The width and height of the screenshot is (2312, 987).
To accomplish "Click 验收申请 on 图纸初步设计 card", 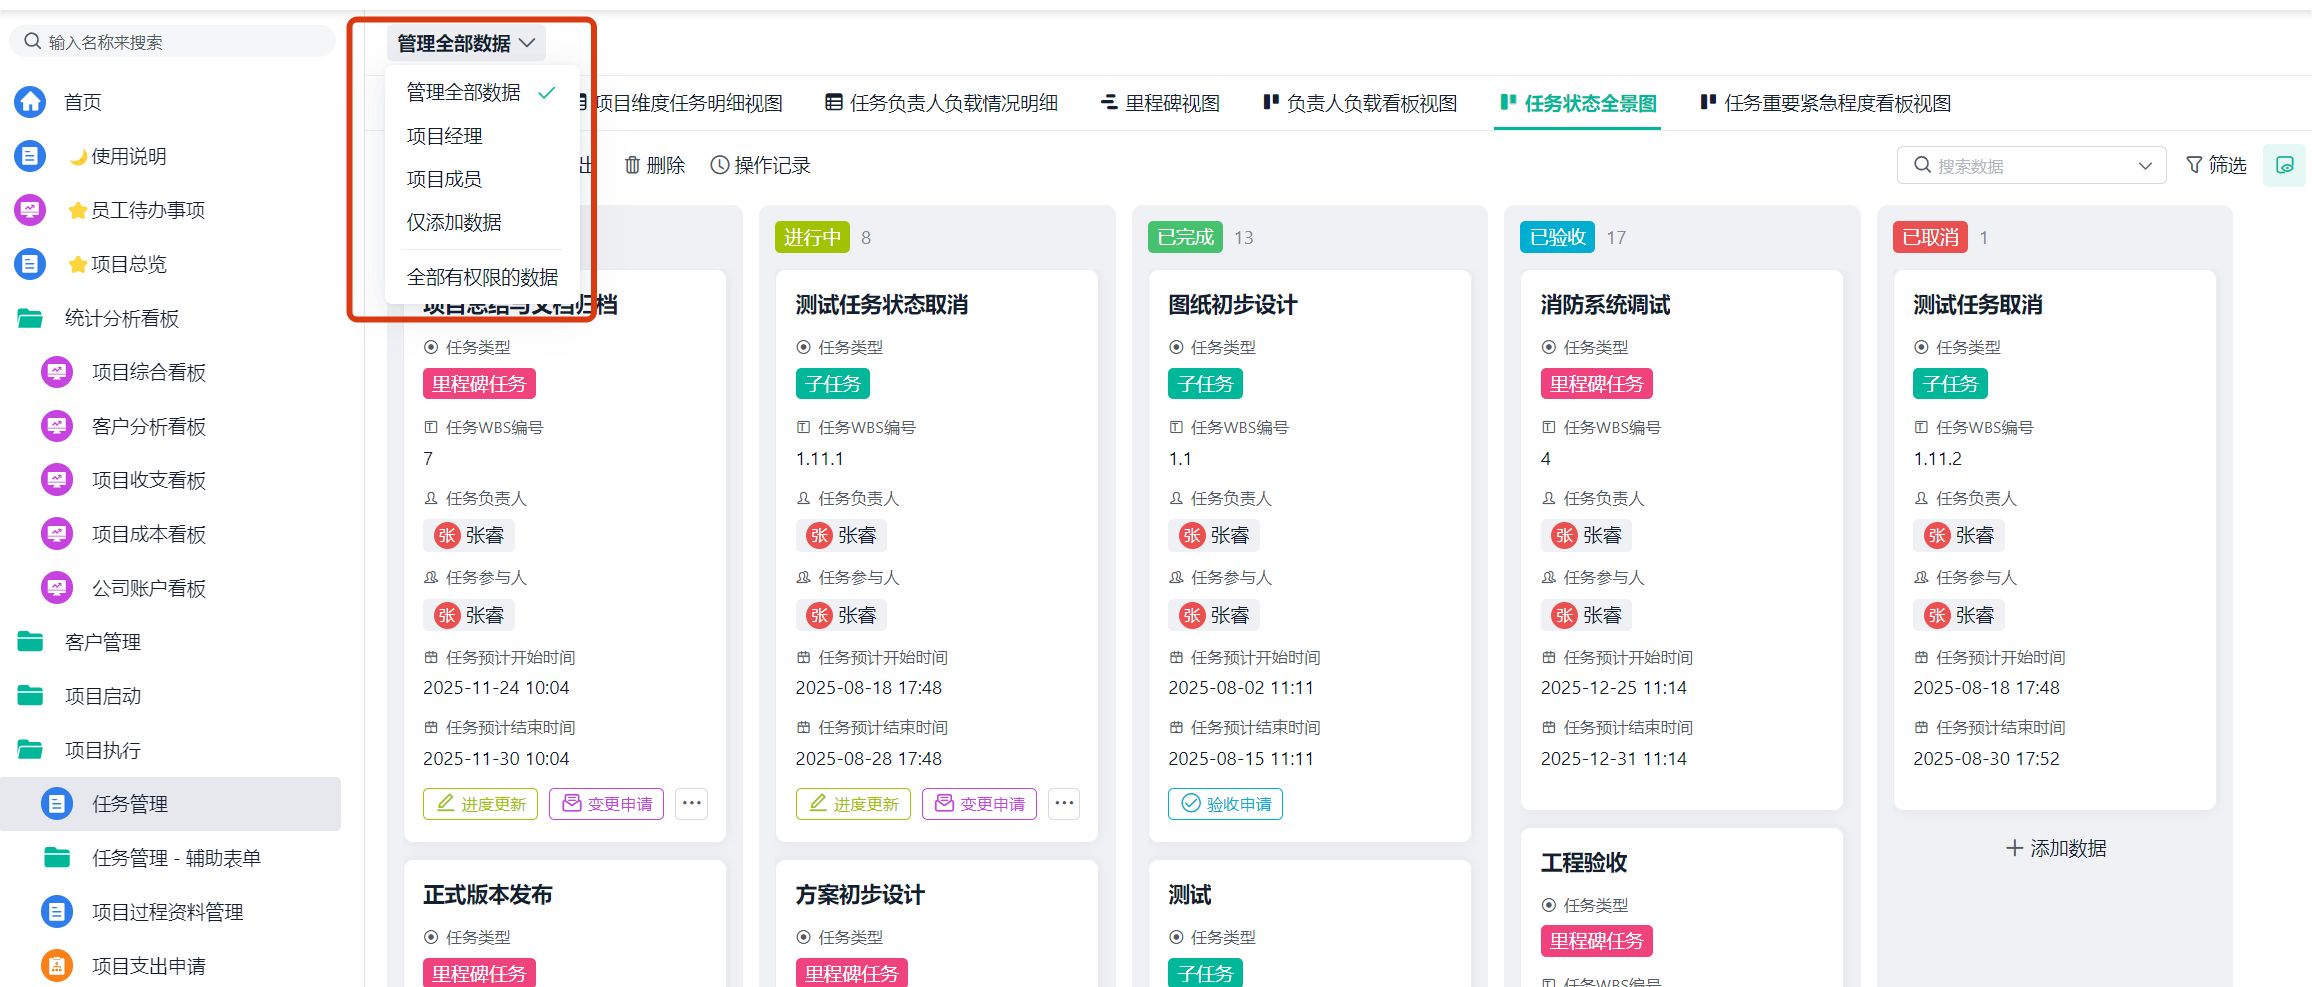I will pos(1225,804).
